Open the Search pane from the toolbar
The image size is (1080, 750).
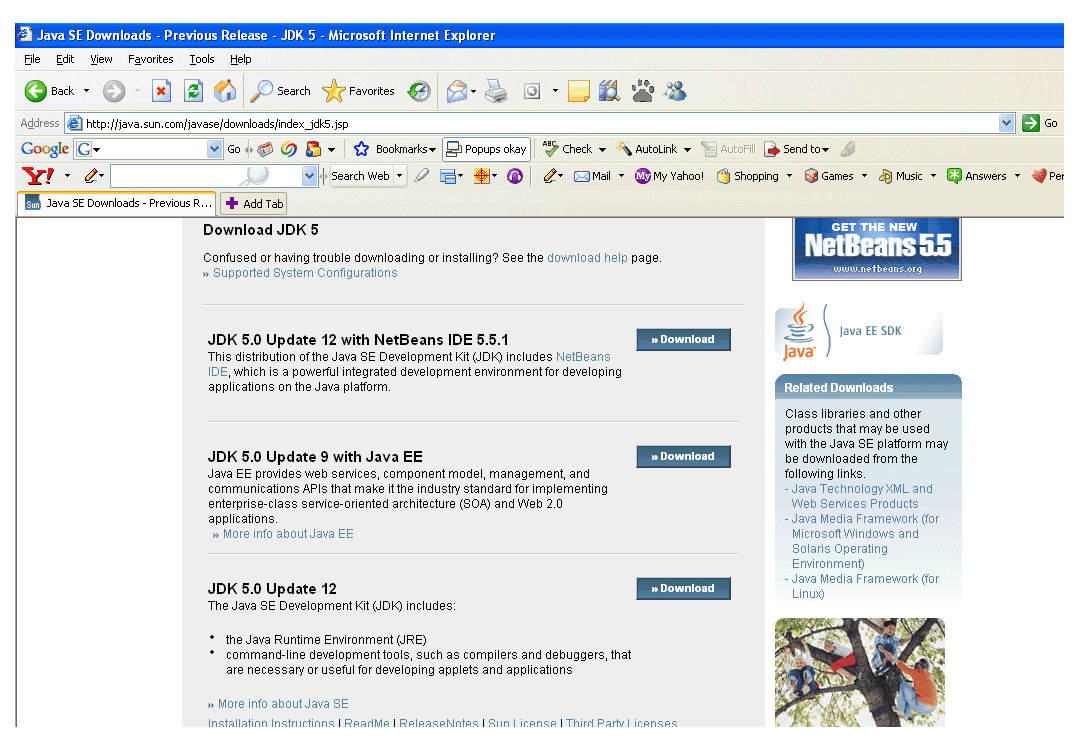280,91
